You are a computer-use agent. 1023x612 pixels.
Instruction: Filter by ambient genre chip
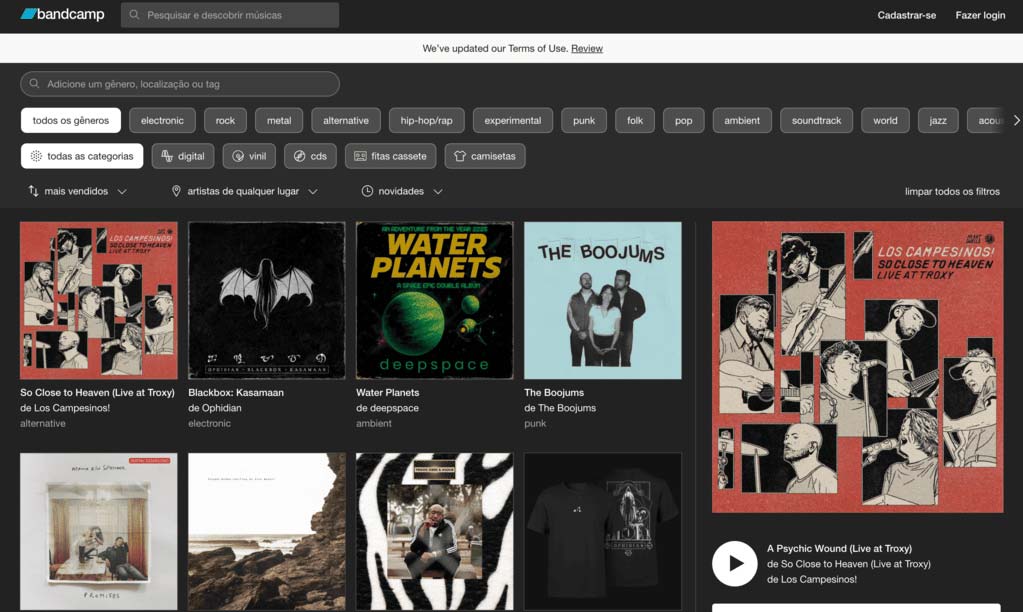[x=742, y=120]
